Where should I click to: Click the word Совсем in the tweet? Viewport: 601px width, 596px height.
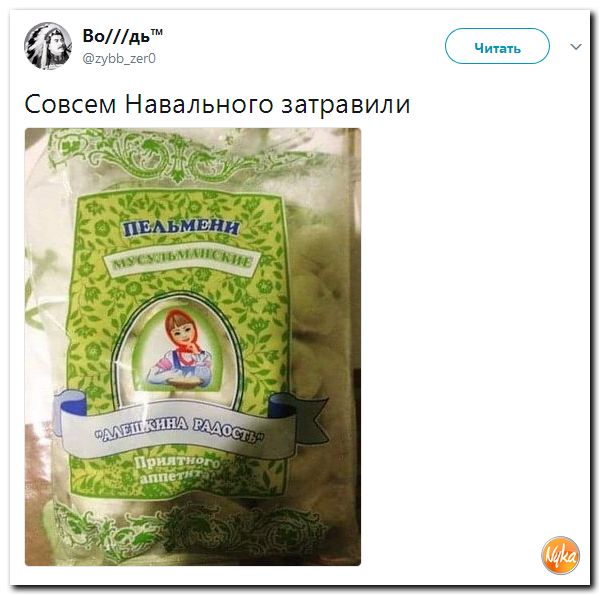coord(71,104)
